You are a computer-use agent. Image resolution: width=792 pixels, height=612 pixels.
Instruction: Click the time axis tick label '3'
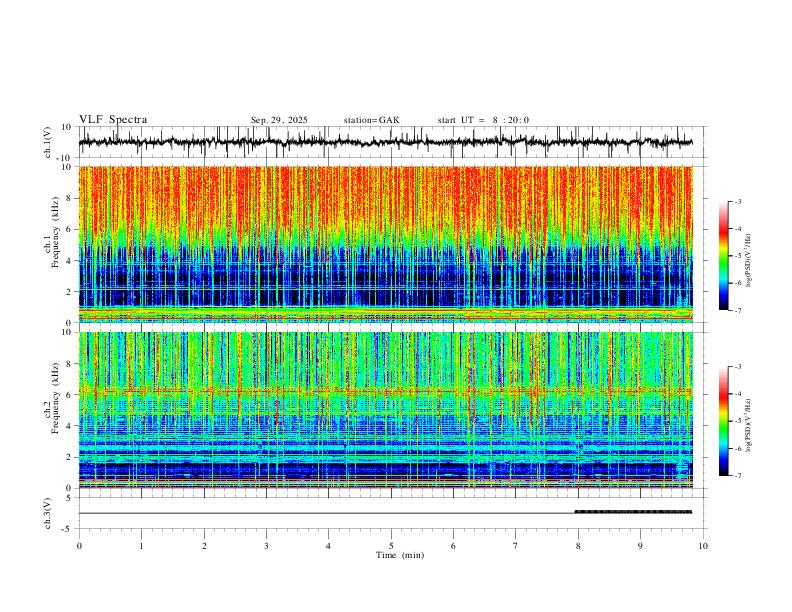point(266,546)
